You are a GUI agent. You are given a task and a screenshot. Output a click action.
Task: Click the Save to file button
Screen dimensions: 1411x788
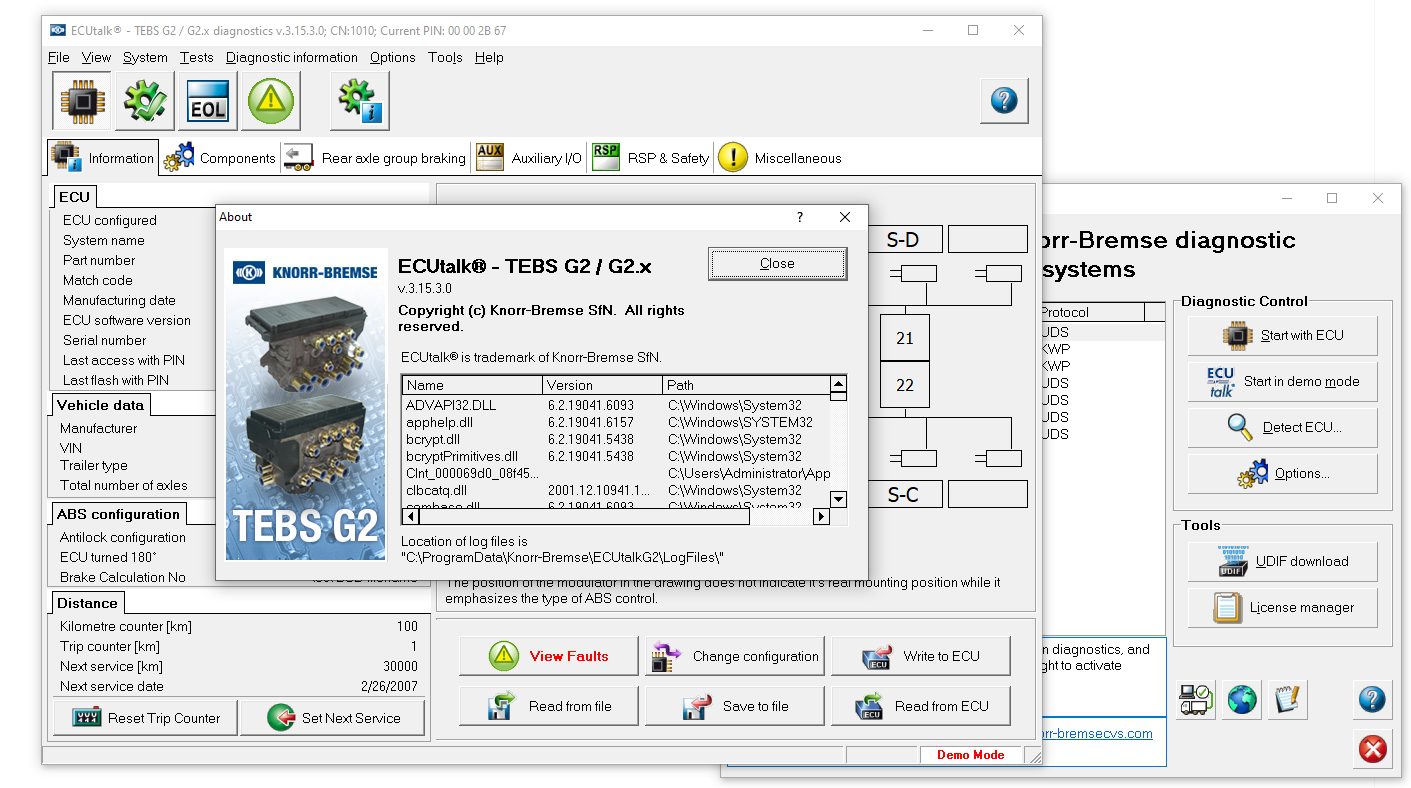(735, 706)
